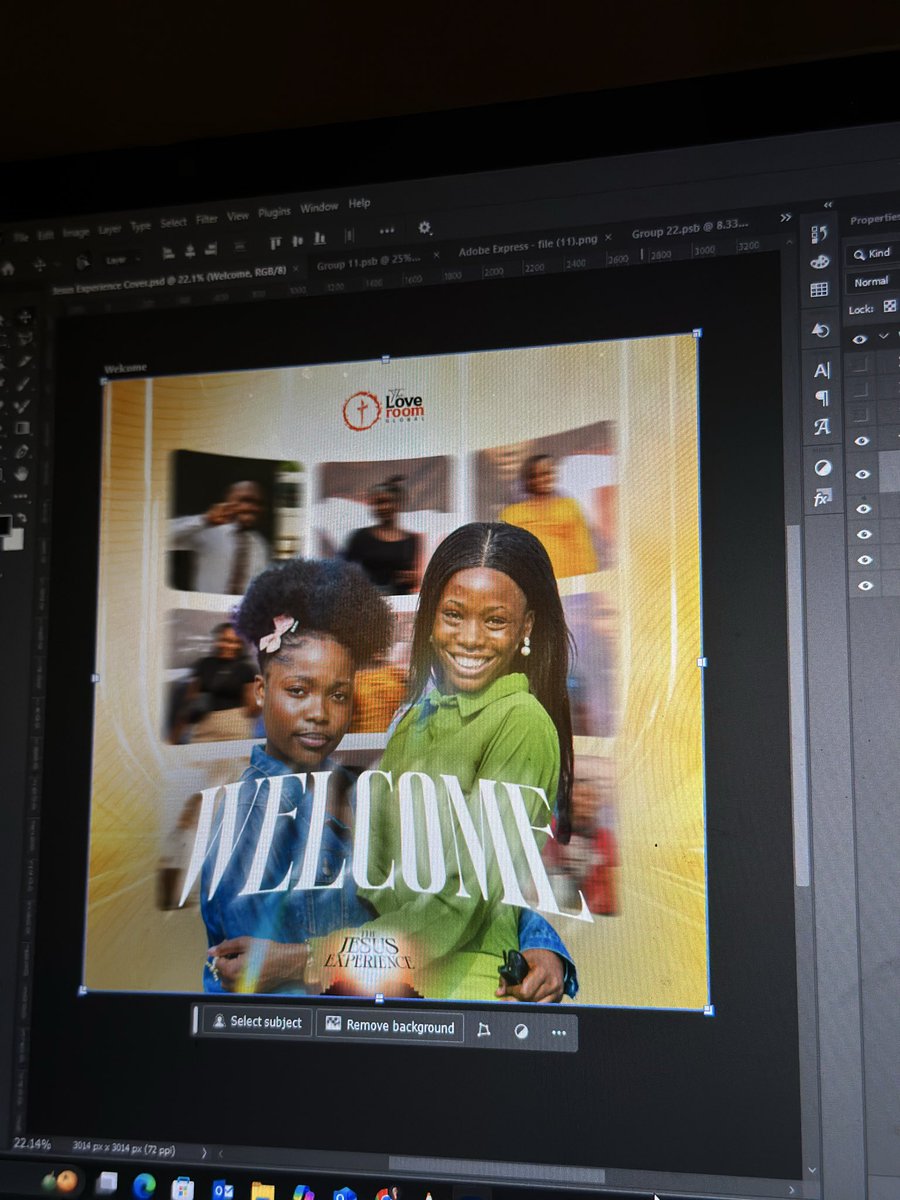This screenshot has height=1200, width=900.
Task: Open the Character panel icon
Action: click(822, 370)
